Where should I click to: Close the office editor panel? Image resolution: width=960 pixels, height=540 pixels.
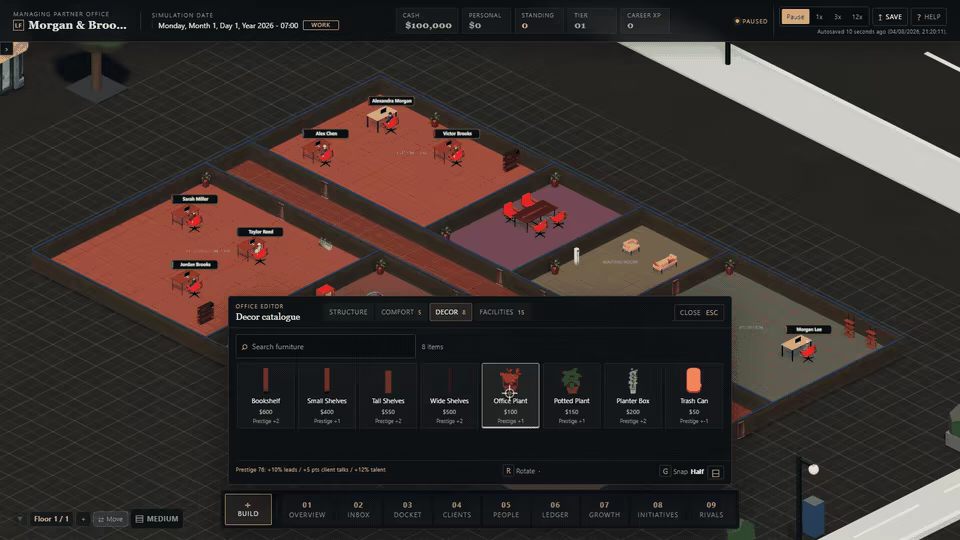click(699, 312)
